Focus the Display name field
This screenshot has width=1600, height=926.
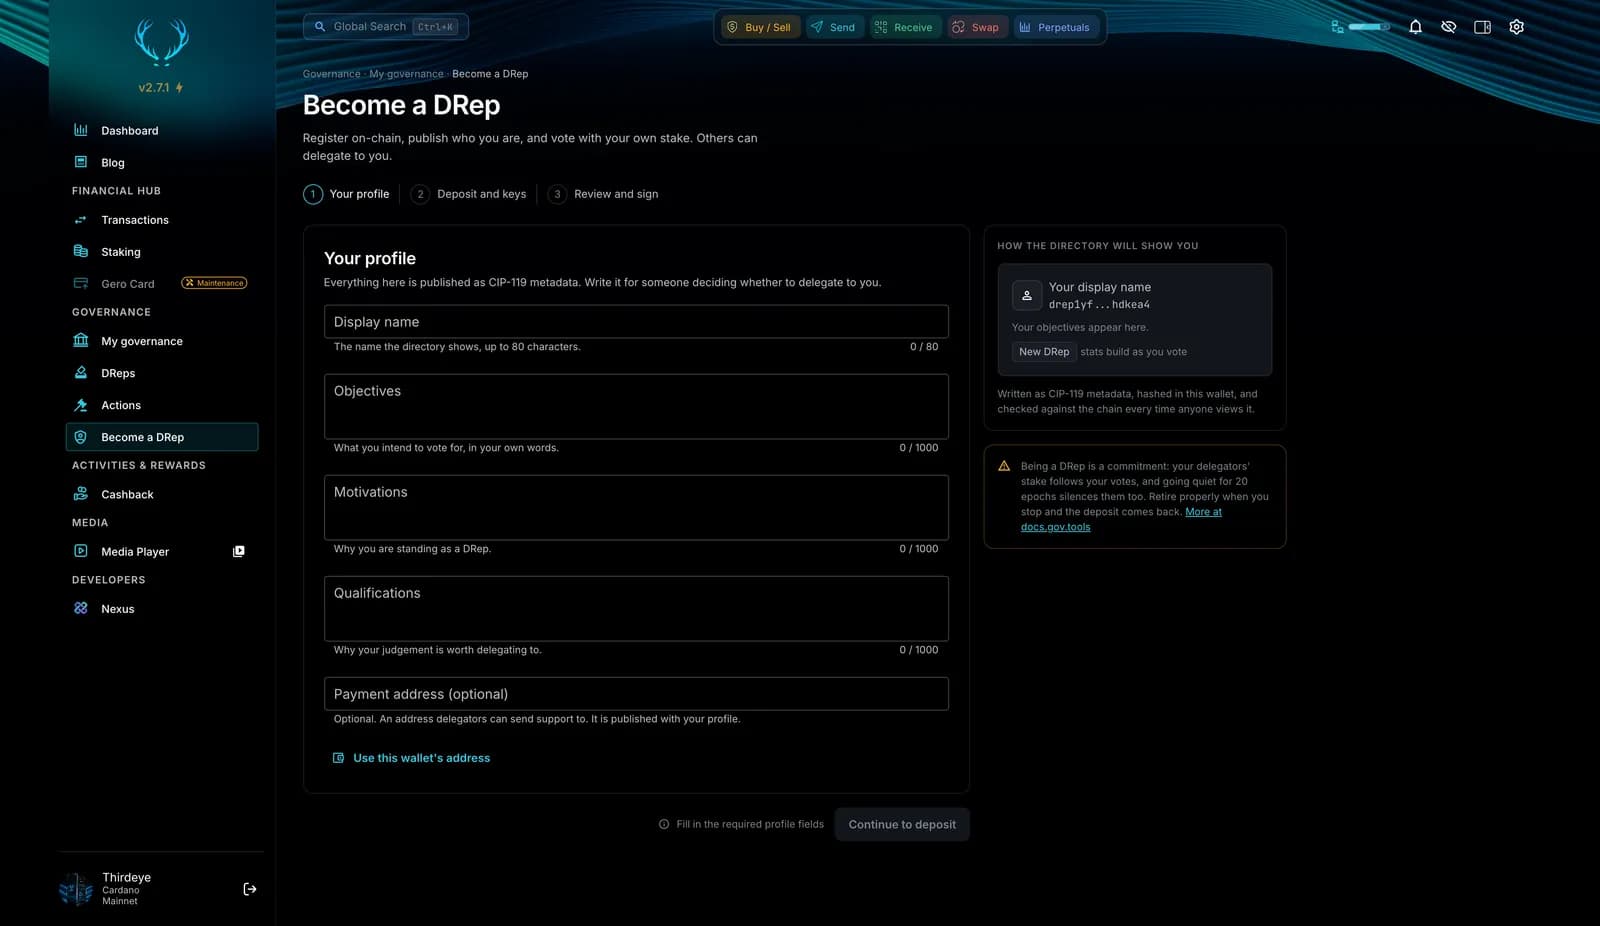pyautogui.click(x=636, y=322)
